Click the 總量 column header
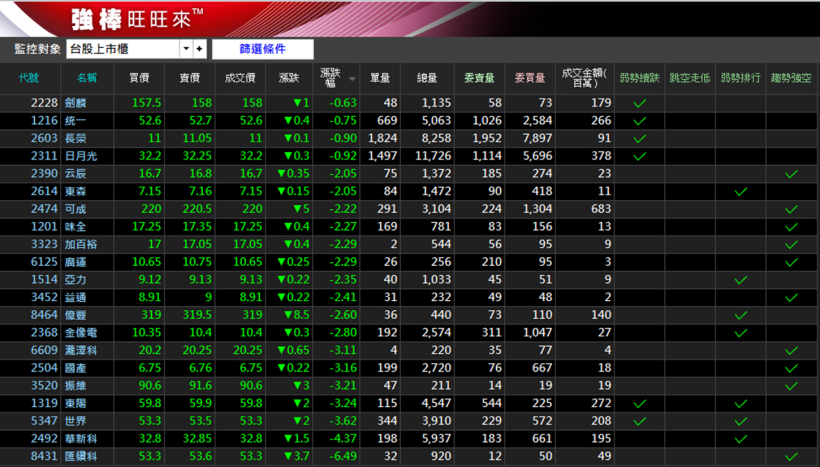The width and height of the screenshot is (820, 467). point(427,78)
